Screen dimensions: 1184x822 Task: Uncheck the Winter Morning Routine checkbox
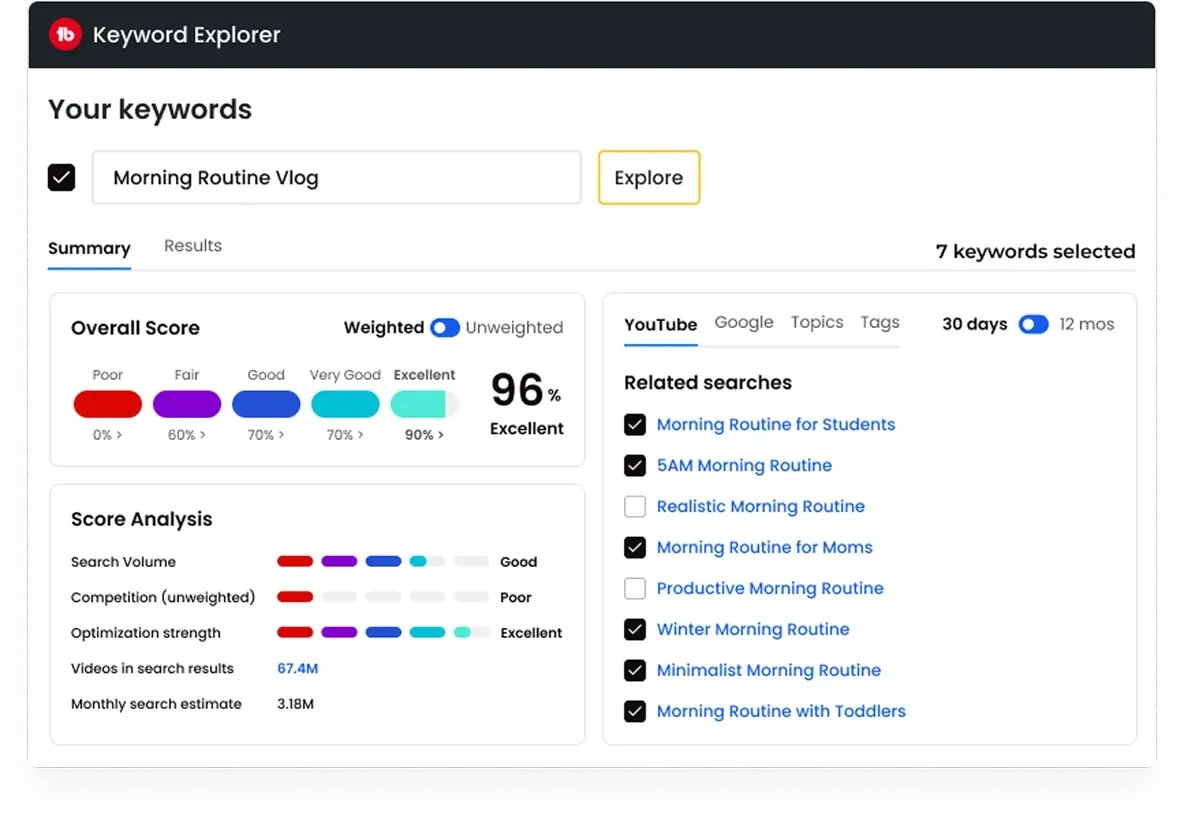[x=635, y=629]
